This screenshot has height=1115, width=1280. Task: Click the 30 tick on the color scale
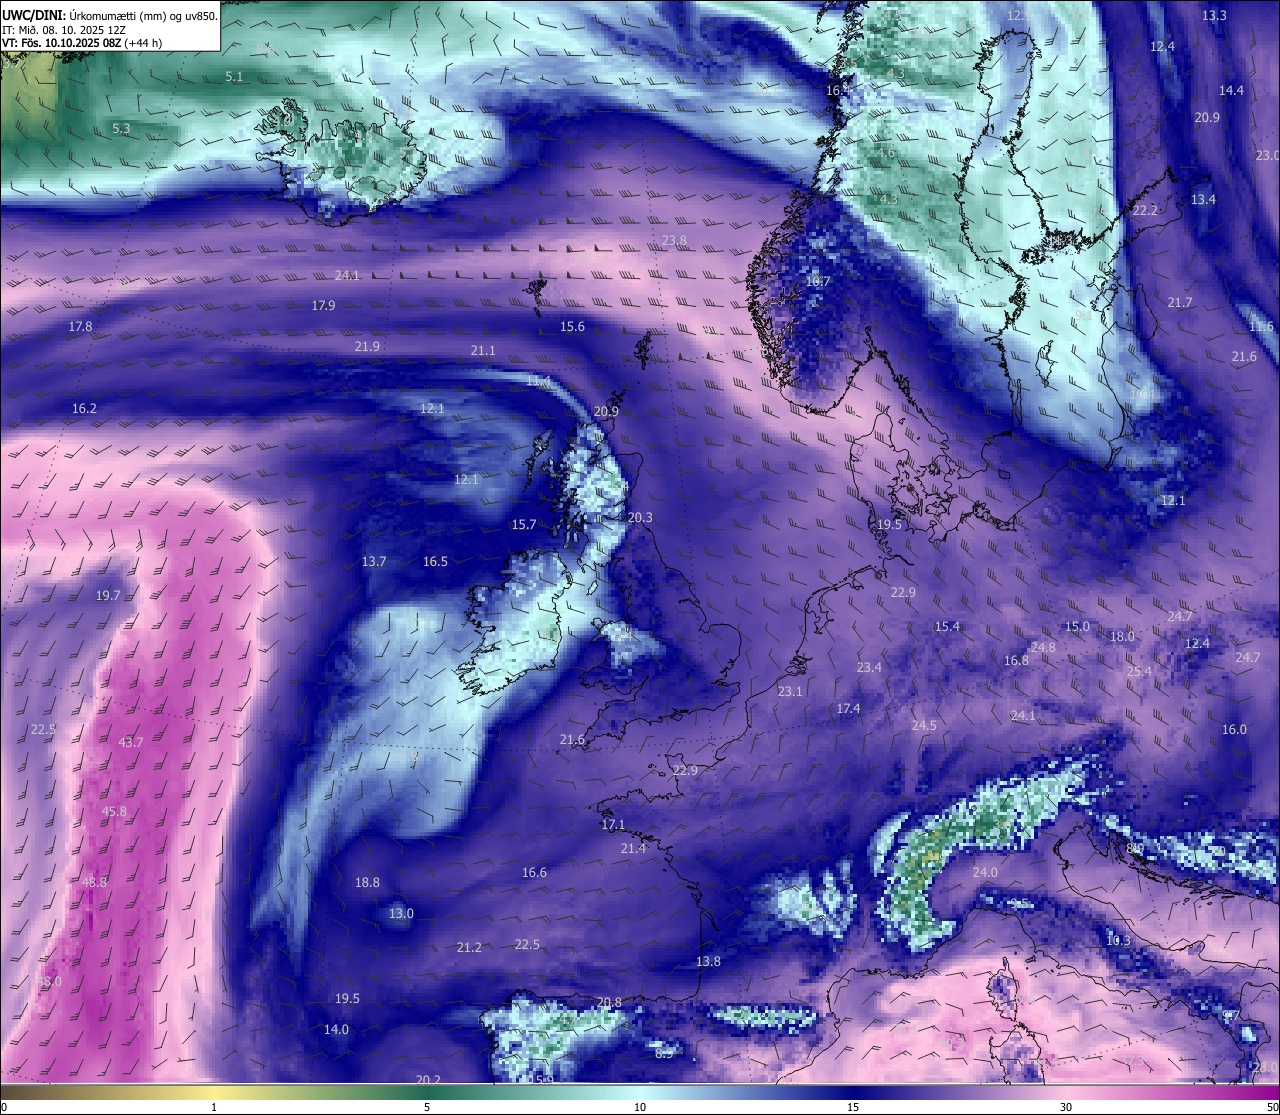coord(1066,1107)
